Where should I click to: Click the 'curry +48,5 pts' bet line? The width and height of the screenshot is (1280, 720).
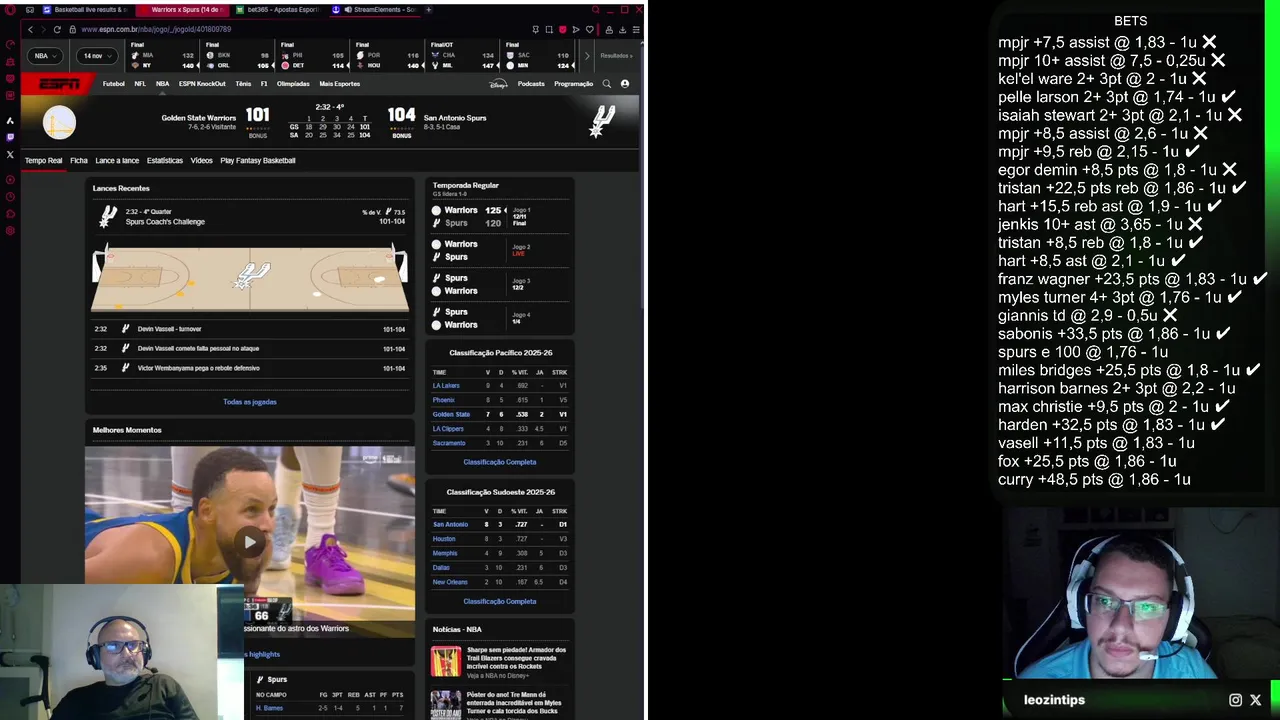[x=1094, y=480]
